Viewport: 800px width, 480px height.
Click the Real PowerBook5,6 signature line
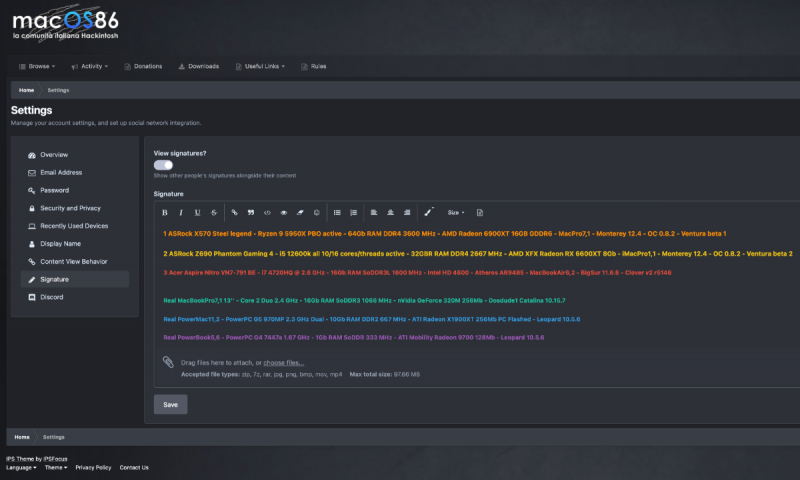(354, 337)
